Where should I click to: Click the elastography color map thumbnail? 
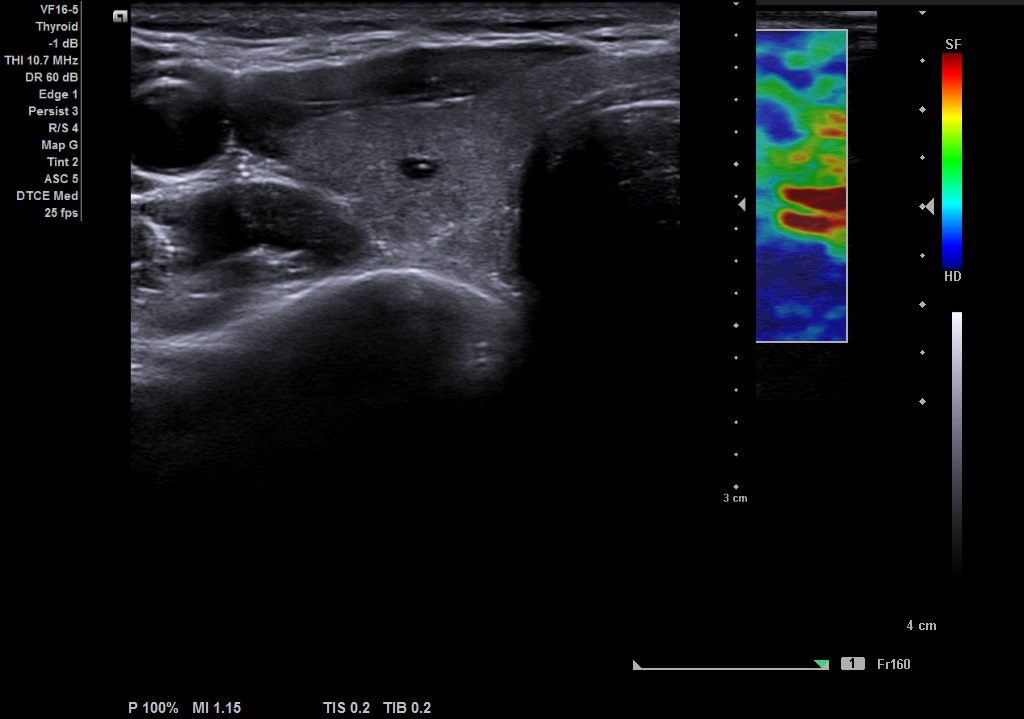pyautogui.click(x=802, y=185)
